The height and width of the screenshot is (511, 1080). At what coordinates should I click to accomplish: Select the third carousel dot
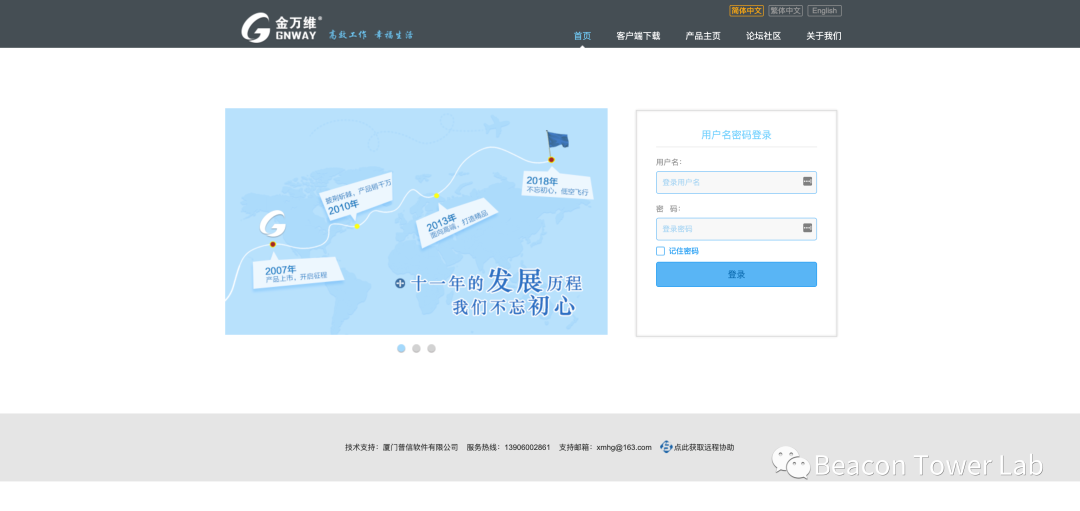pos(431,348)
